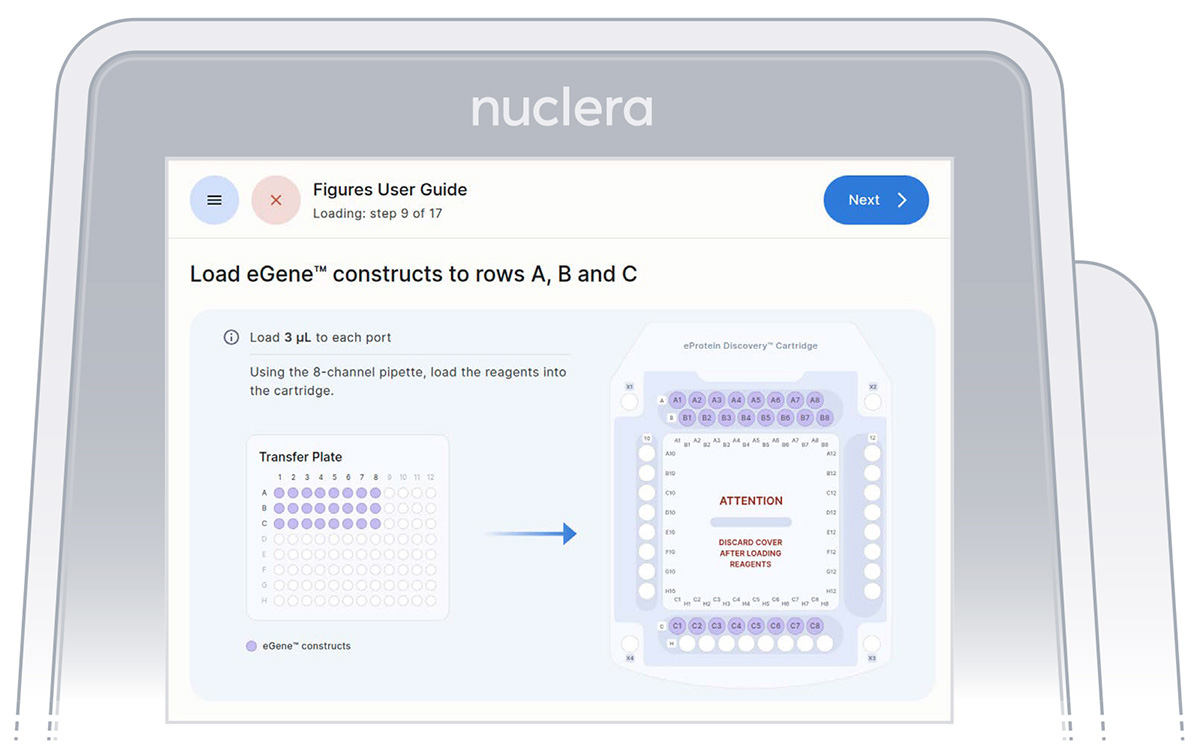Click the eGene constructs legend swatch
This screenshot has height=756, width=1200.
(x=251, y=646)
